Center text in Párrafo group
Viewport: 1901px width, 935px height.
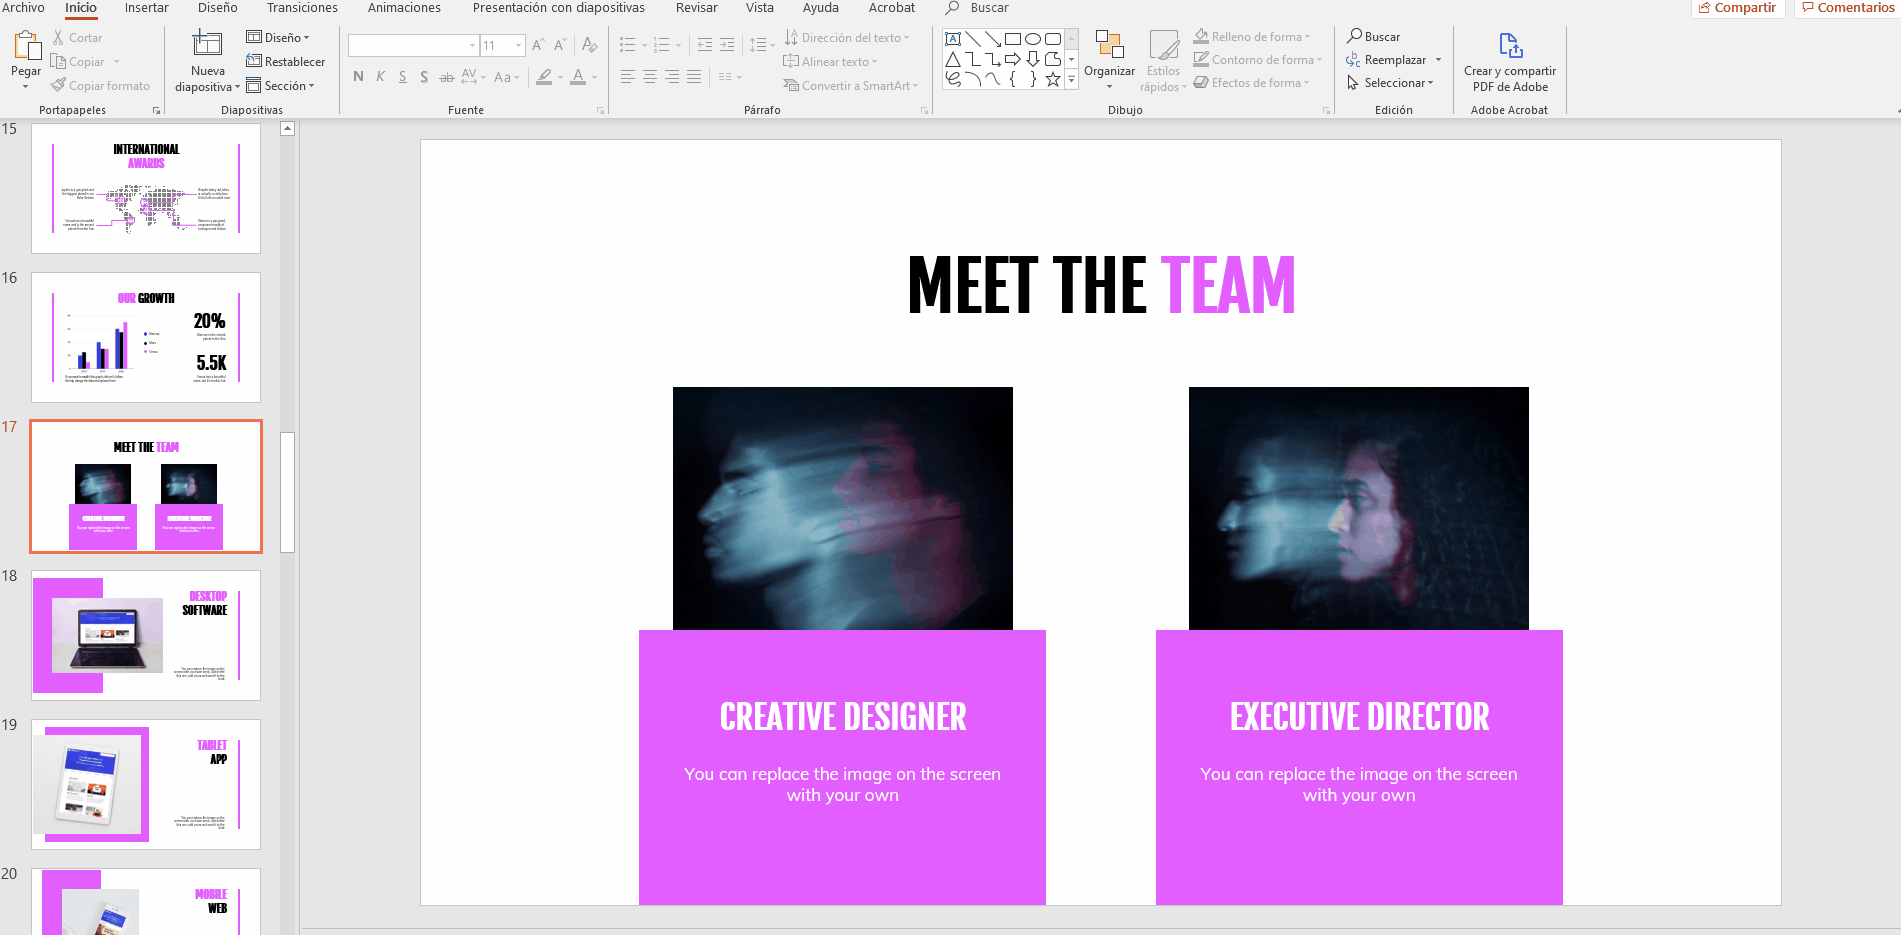(x=650, y=77)
